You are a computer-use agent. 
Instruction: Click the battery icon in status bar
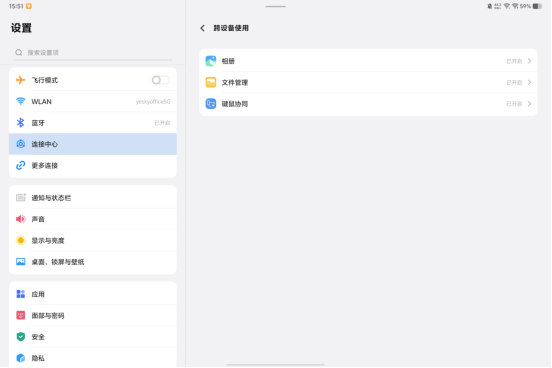[x=537, y=6]
